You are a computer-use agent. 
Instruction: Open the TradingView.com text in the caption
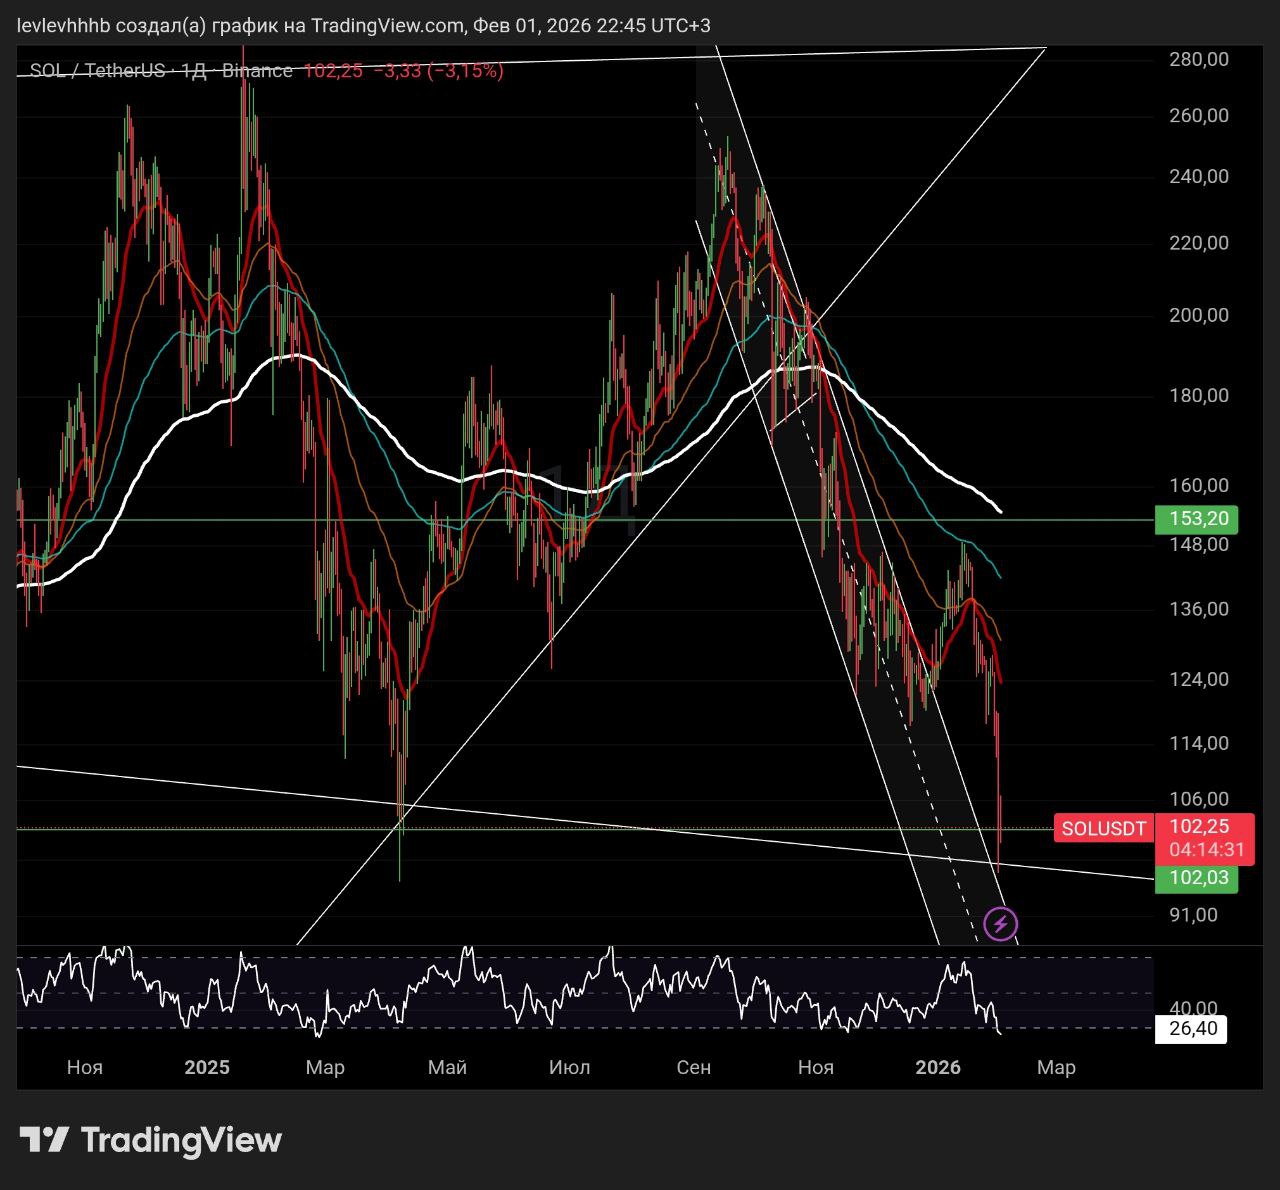coord(388,26)
